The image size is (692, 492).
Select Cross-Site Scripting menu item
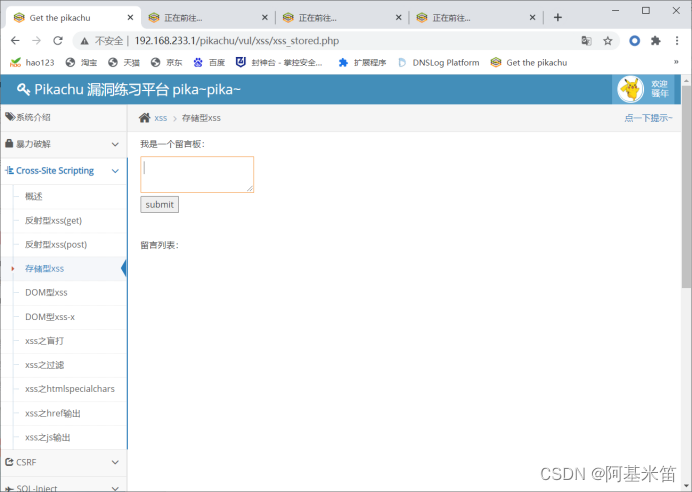pos(64,171)
